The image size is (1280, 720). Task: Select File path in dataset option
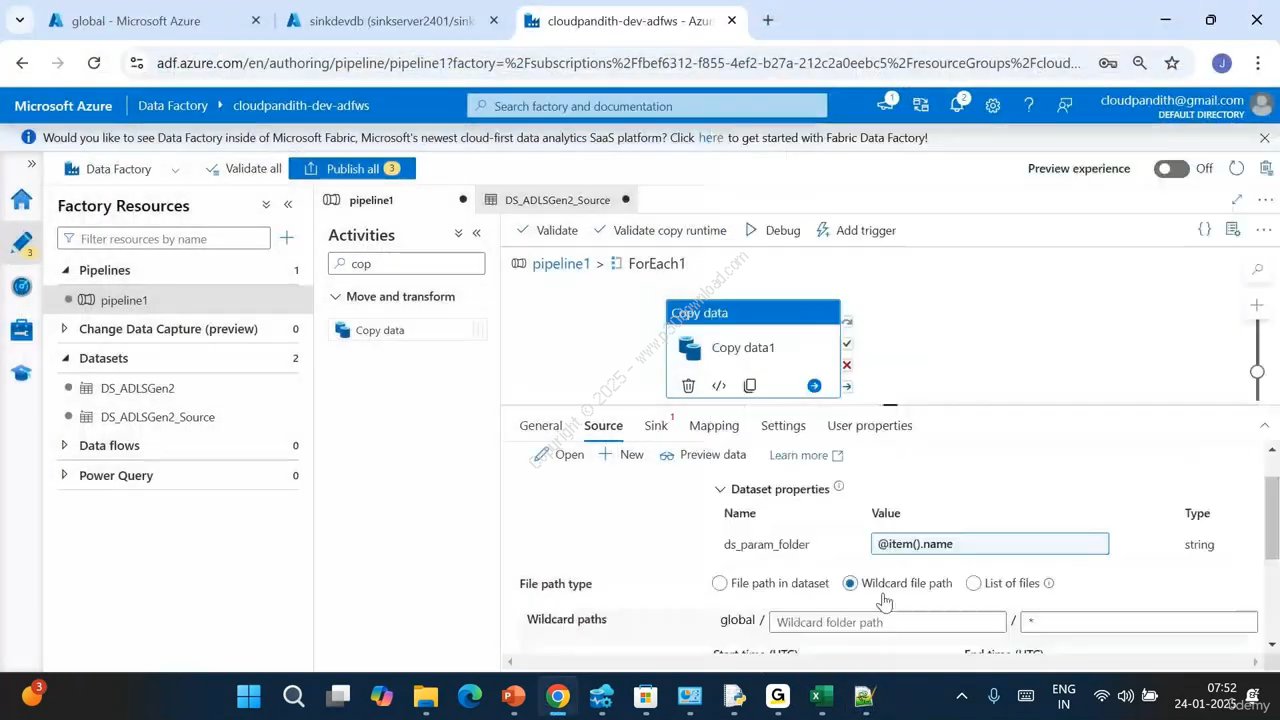[720, 583]
